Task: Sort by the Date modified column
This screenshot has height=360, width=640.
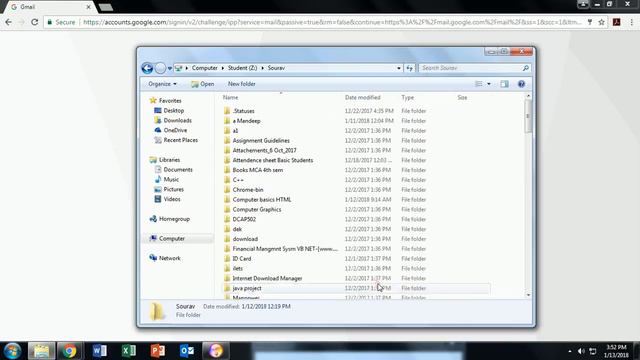Action: 362,98
